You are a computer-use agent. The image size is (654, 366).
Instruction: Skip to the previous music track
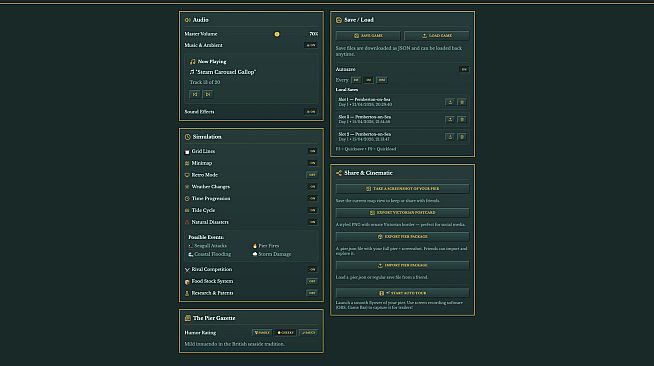(195, 94)
